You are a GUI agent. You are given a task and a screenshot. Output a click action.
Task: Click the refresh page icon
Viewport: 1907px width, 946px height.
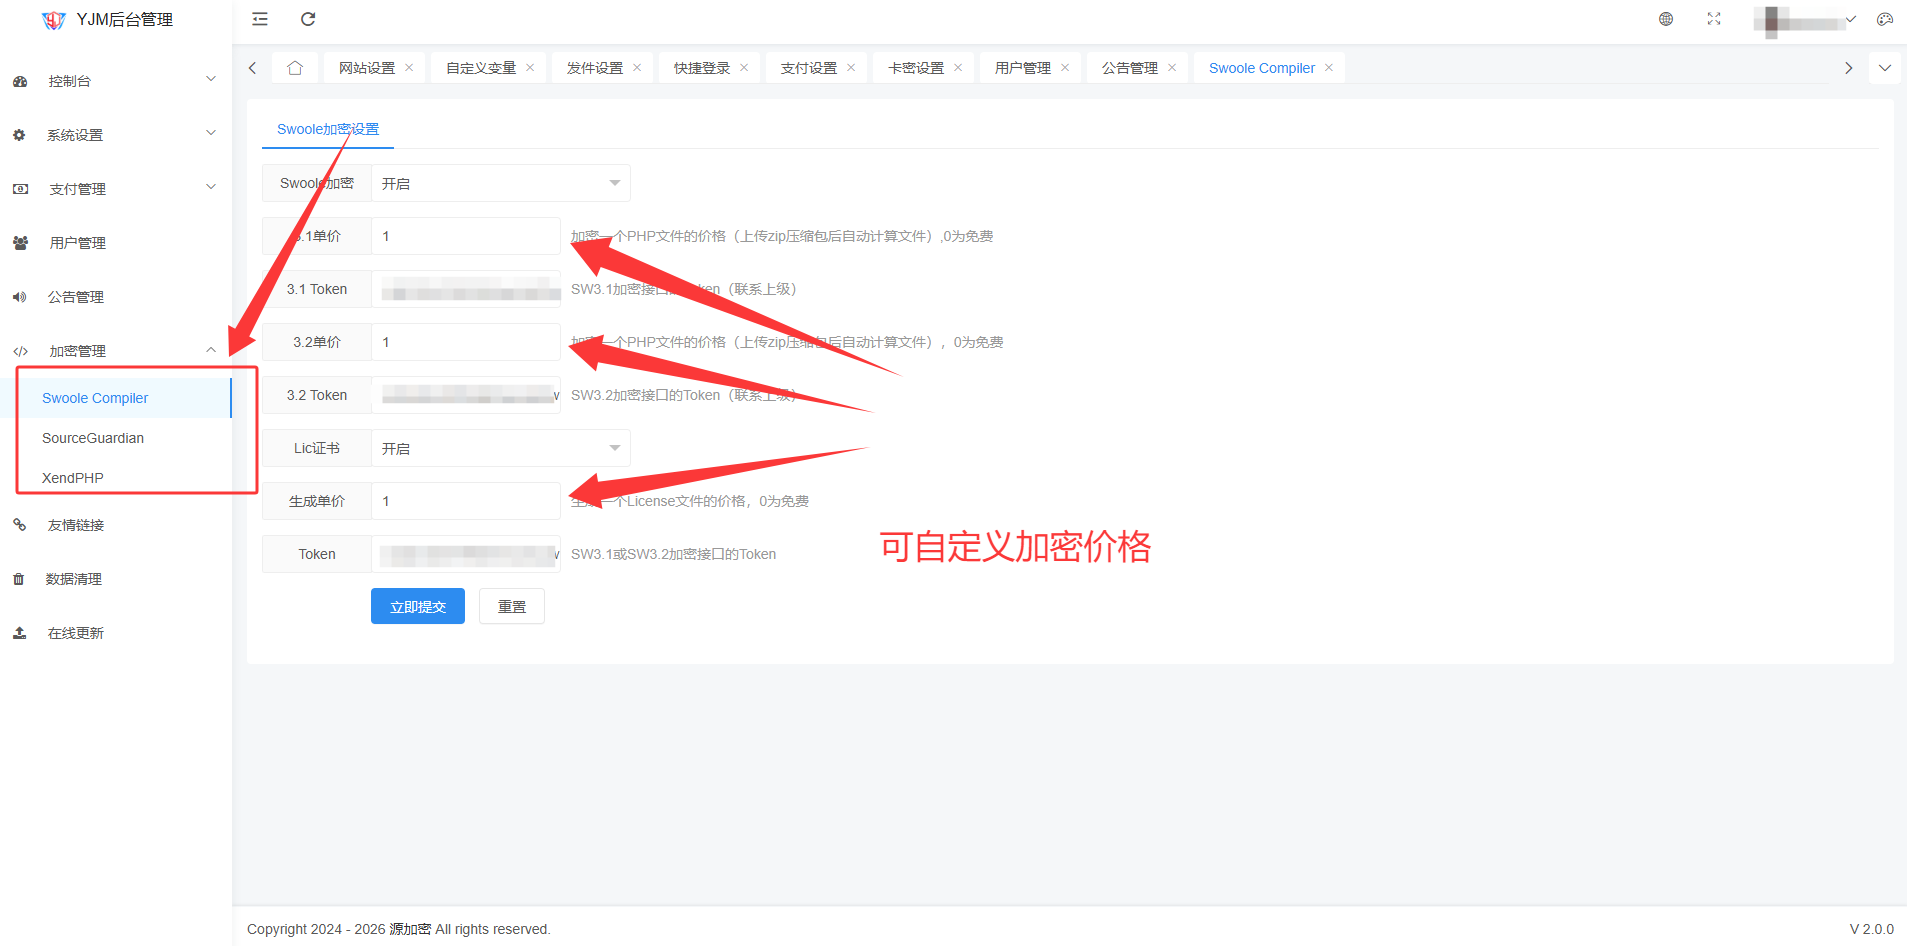[x=308, y=19]
